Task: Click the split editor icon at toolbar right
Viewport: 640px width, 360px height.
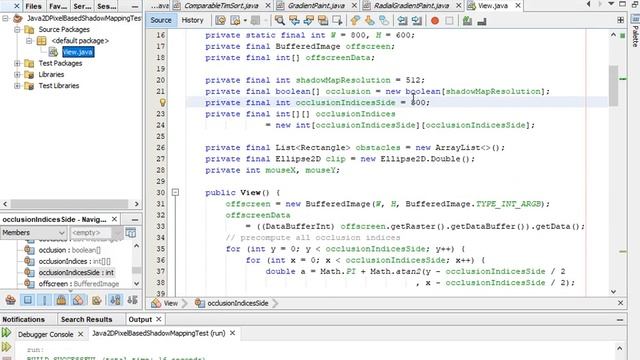Action: 620,20
